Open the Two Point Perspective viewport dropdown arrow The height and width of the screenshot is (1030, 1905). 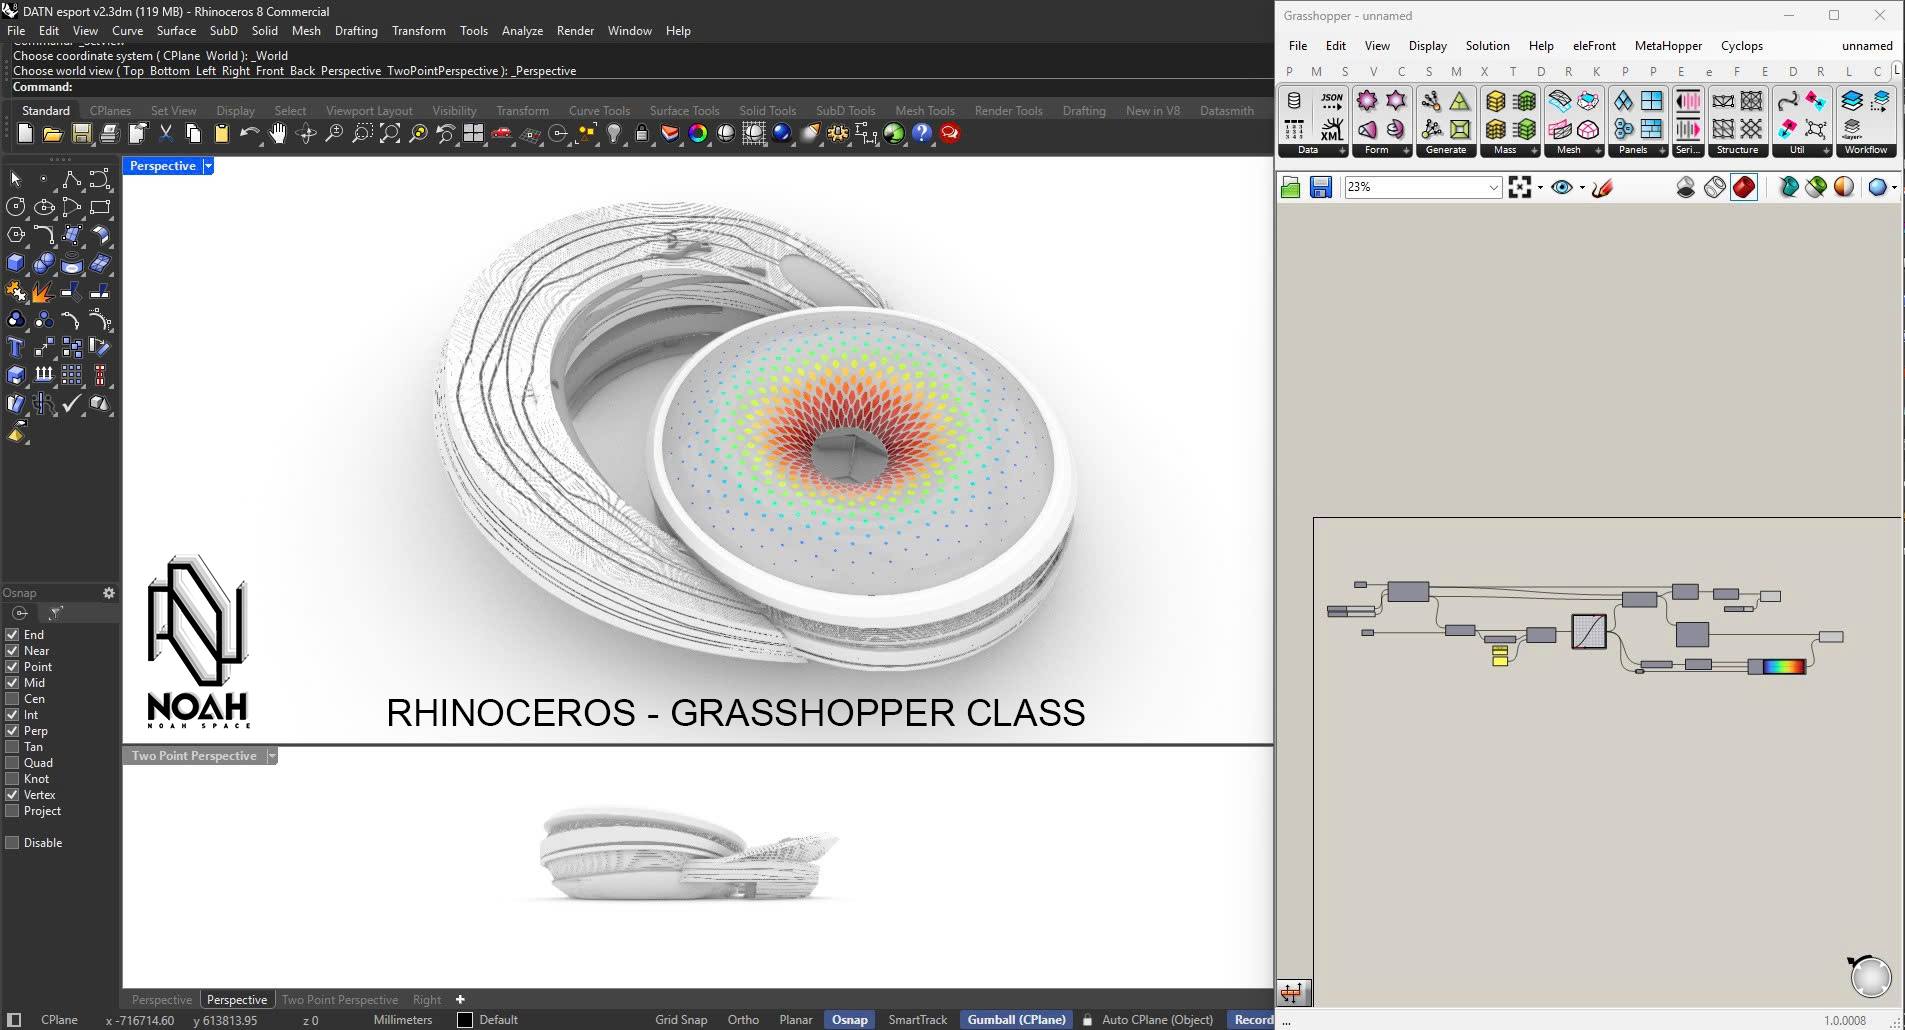click(271, 756)
